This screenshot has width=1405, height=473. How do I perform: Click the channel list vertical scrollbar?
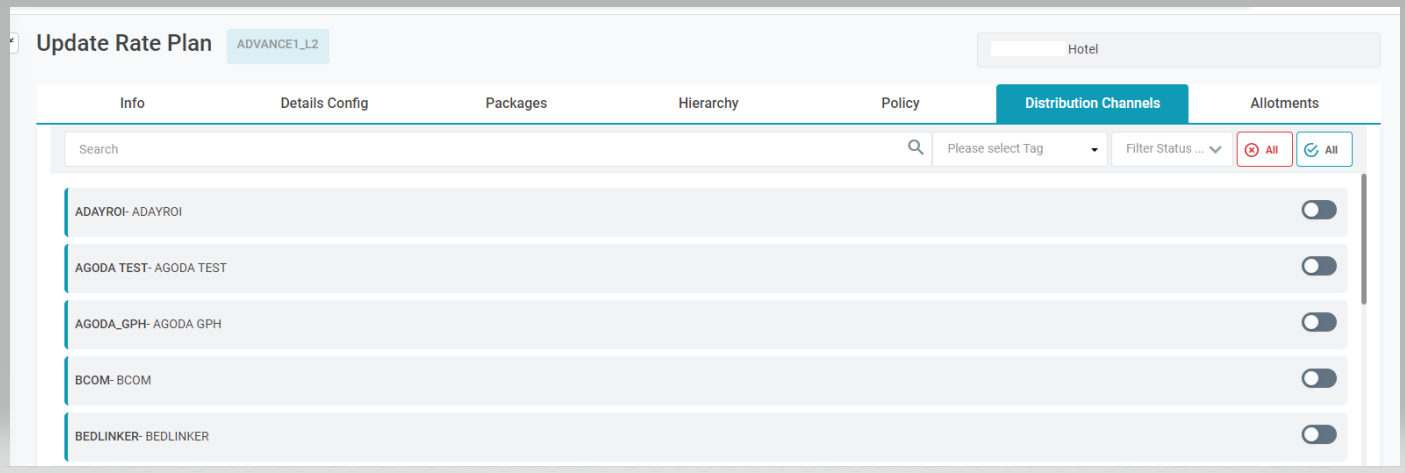[x=1364, y=240]
